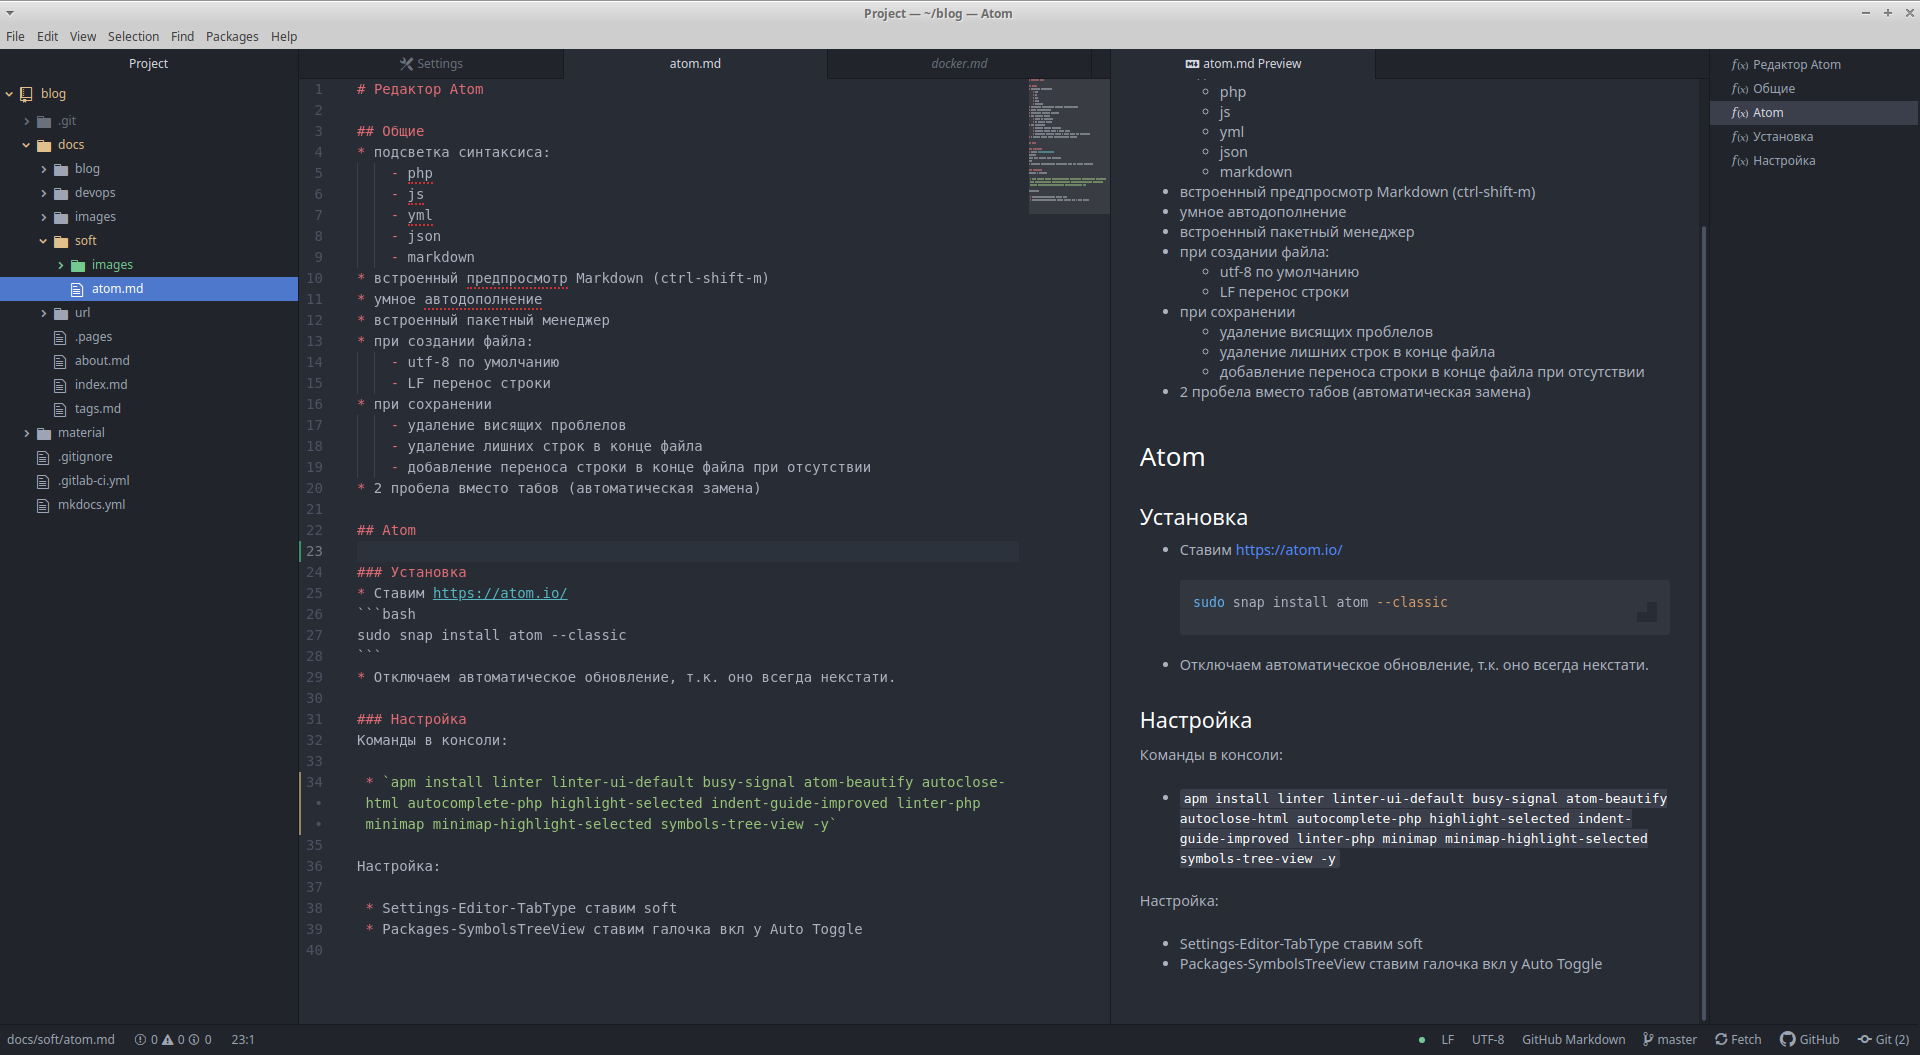Screen dimensions: 1920x1055
Task: Click the cursor position 23:1 indicator
Action: click(243, 1040)
